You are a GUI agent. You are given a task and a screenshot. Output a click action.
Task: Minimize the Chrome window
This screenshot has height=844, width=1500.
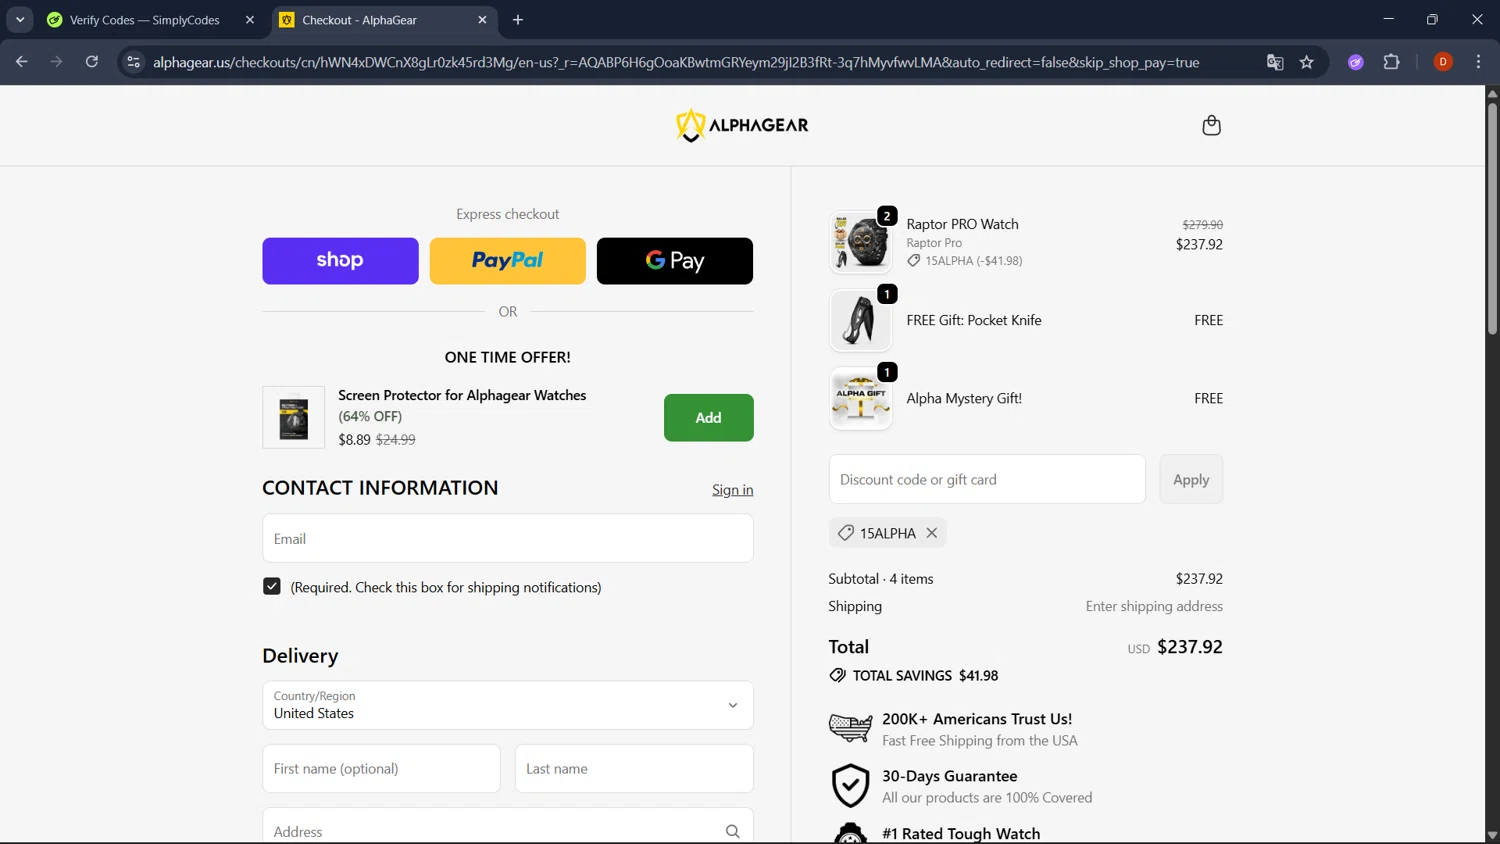1388,19
